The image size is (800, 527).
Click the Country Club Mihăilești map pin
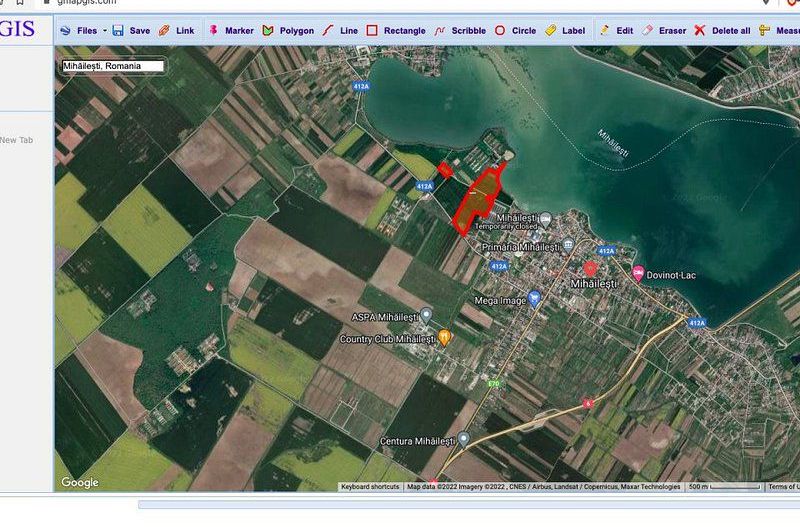point(445,338)
